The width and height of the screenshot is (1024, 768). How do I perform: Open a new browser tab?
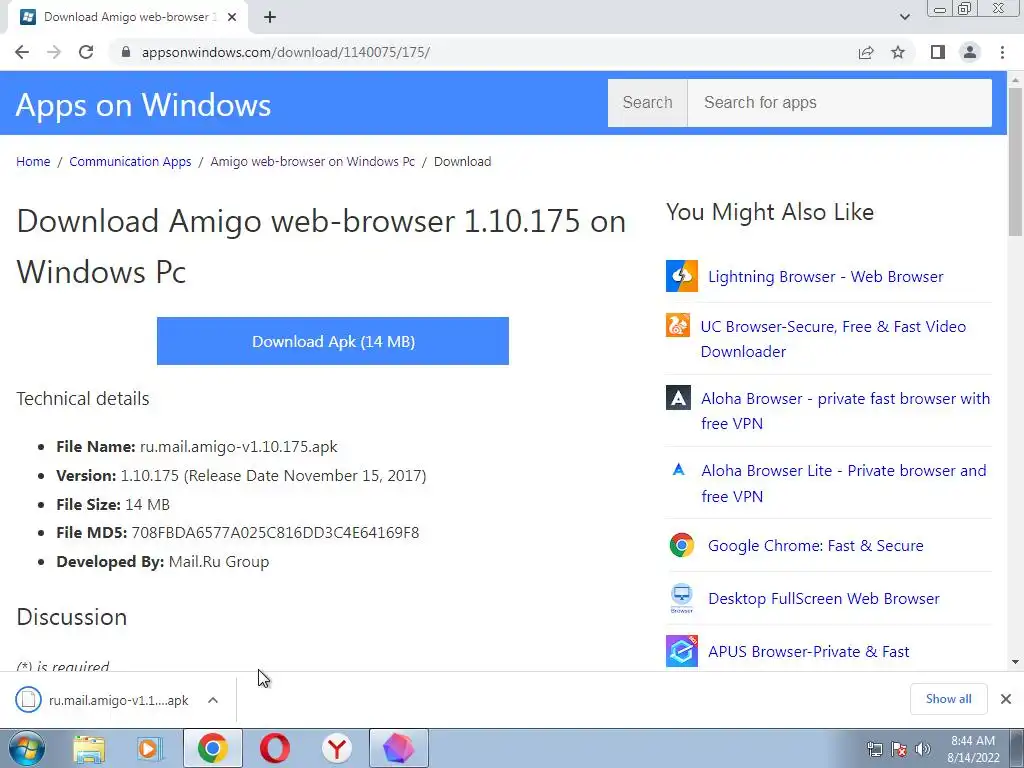tap(270, 17)
